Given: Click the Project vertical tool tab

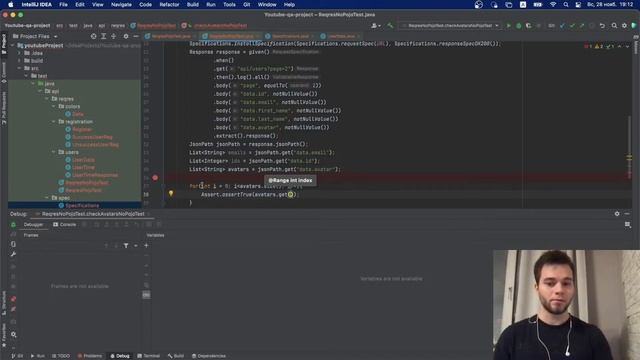Looking at the screenshot, I should click(x=4, y=44).
